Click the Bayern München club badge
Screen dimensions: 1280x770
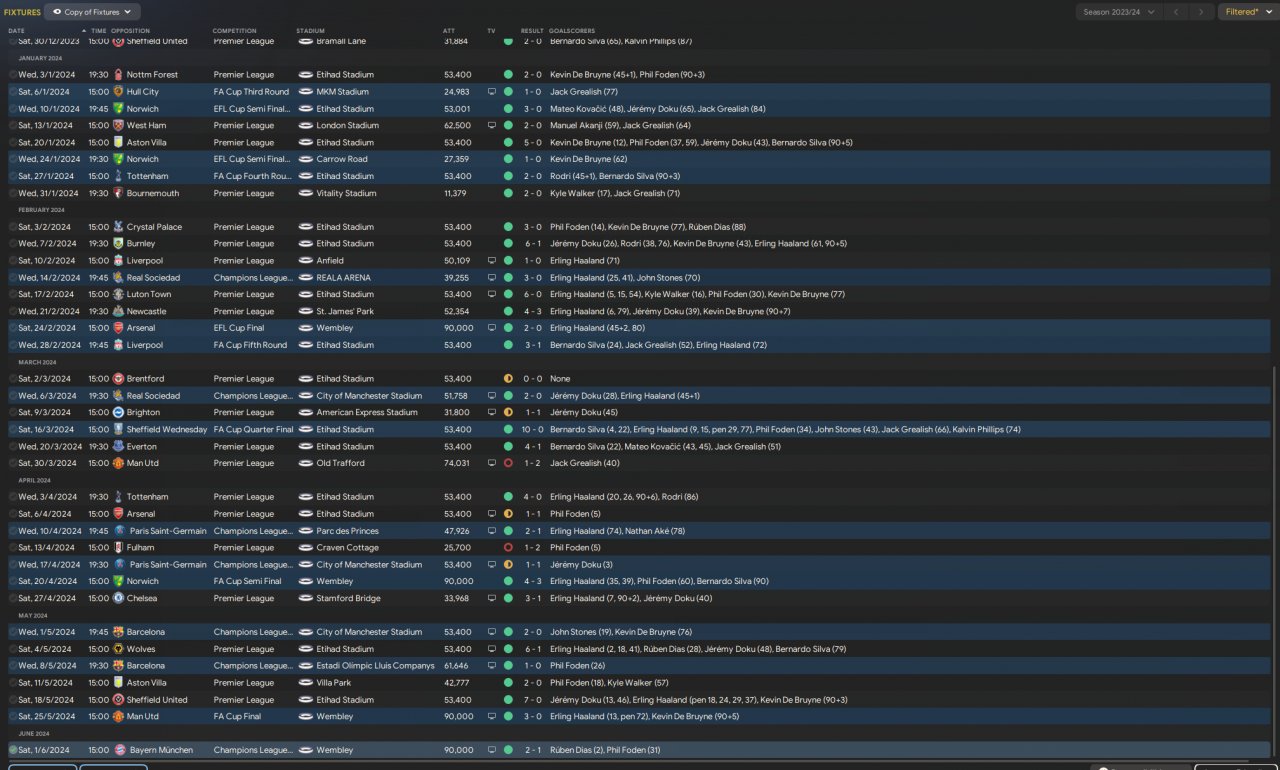pyautogui.click(x=119, y=750)
